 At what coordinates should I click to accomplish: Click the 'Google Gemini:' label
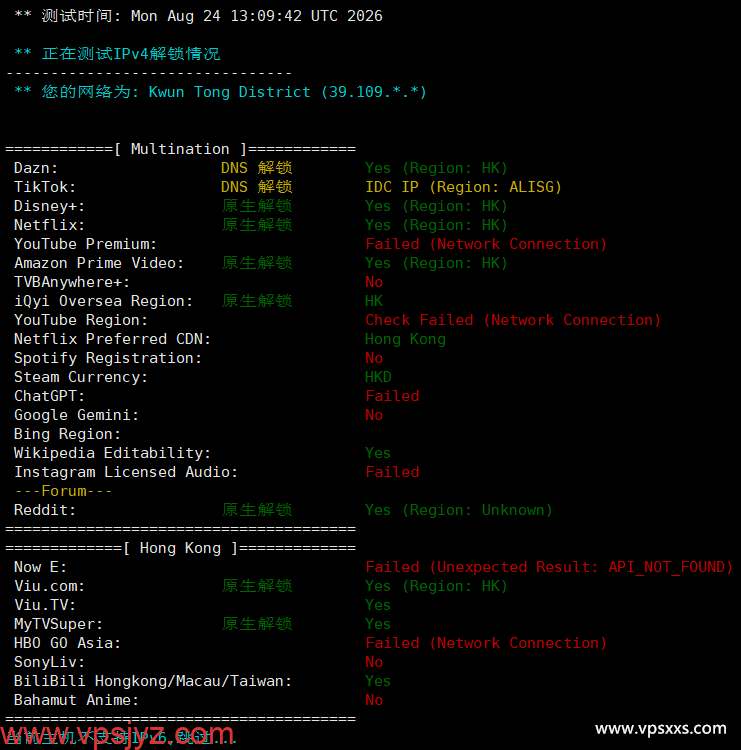point(77,415)
